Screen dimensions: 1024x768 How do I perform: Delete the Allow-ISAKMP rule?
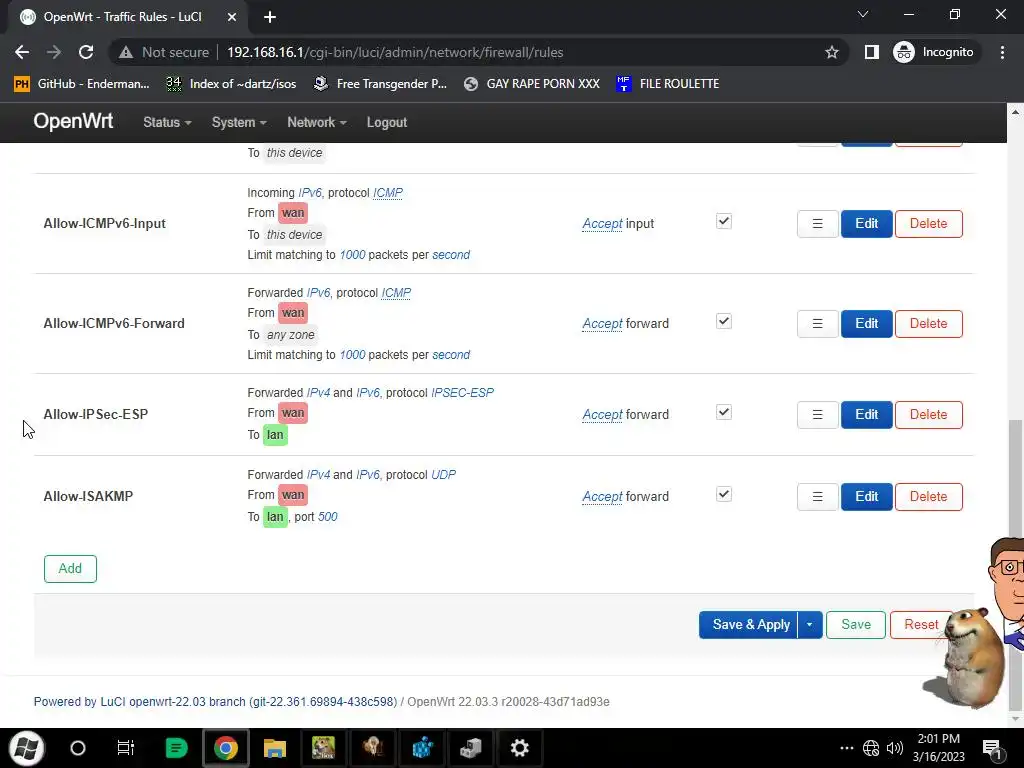[928, 496]
